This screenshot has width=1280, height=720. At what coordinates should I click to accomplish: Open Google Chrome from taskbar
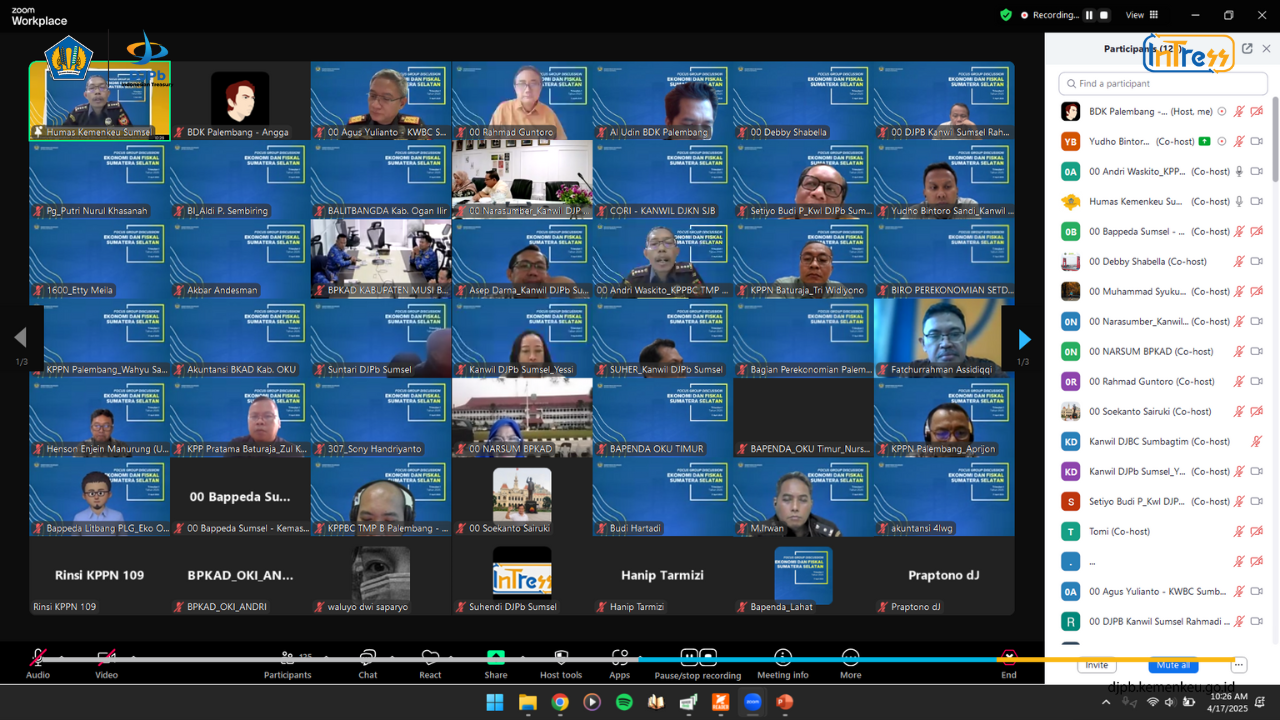pos(560,702)
